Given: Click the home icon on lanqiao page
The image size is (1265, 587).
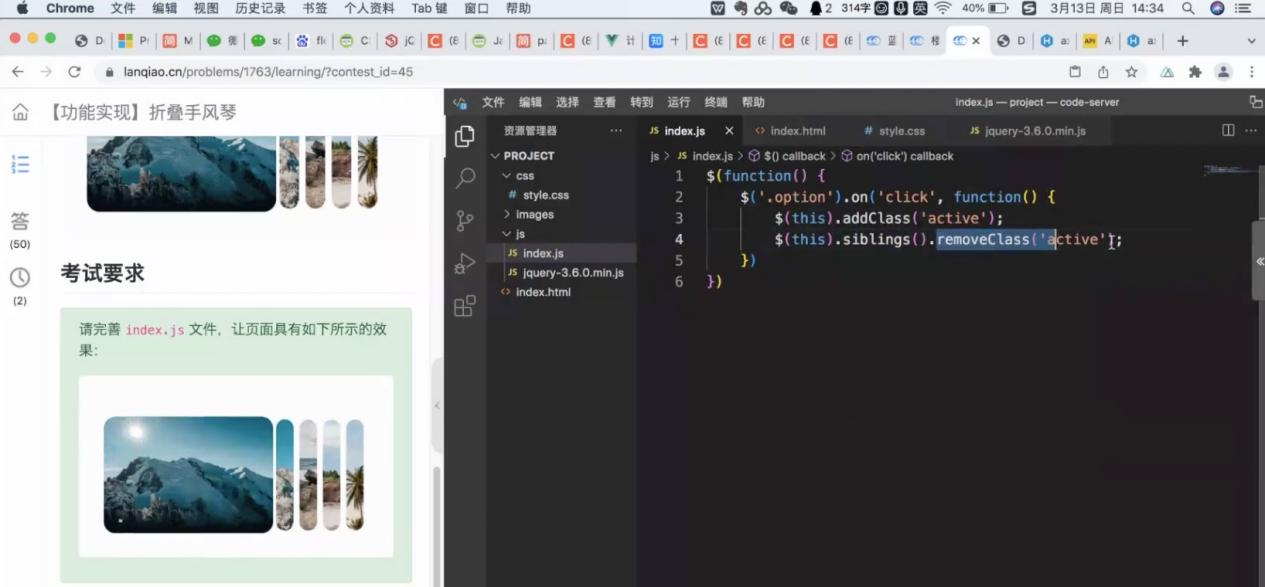Looking at the screenshot, I should tap(20, 112).
